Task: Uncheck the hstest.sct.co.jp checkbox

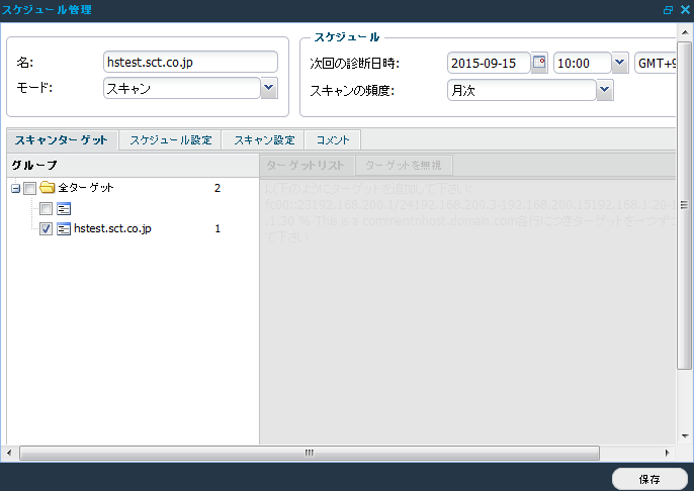Action: (46, 228)
